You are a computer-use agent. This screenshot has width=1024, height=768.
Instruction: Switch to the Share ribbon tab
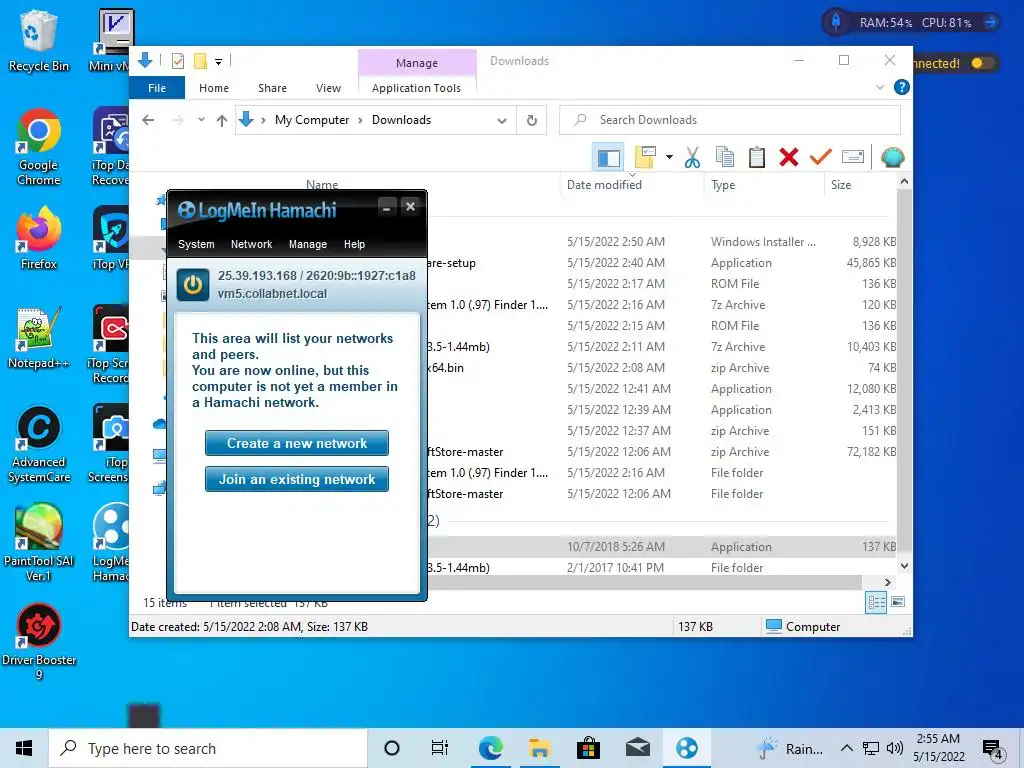272,88
